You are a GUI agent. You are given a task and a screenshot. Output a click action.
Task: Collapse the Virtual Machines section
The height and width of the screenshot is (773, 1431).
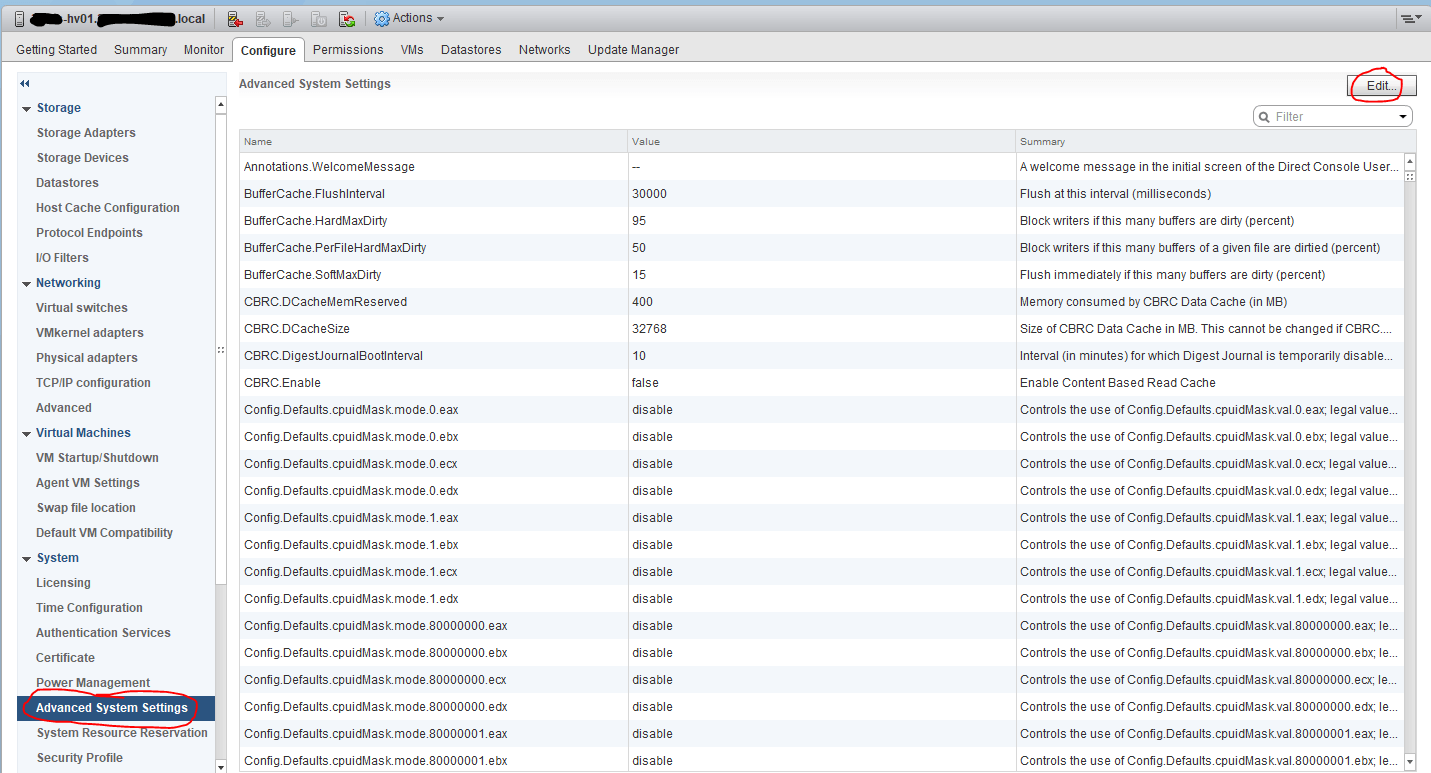(x=27, y=433)
